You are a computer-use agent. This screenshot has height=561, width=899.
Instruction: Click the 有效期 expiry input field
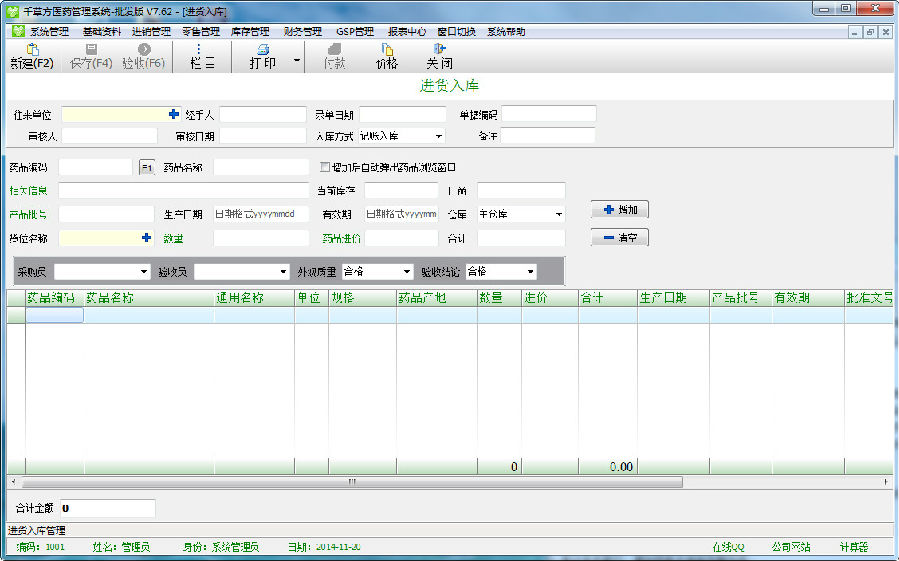(401, 215)
